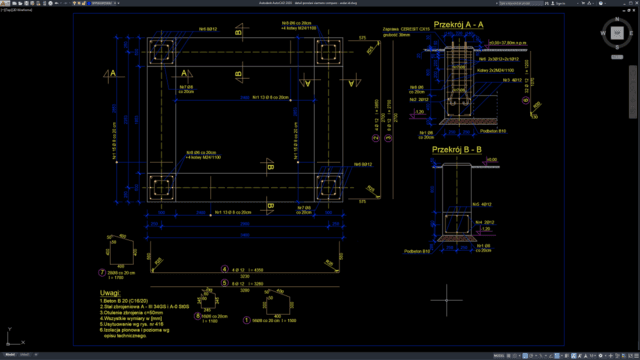
Task: Toggle Polar Tracking in status bar
Action: (x=531, y=356)
